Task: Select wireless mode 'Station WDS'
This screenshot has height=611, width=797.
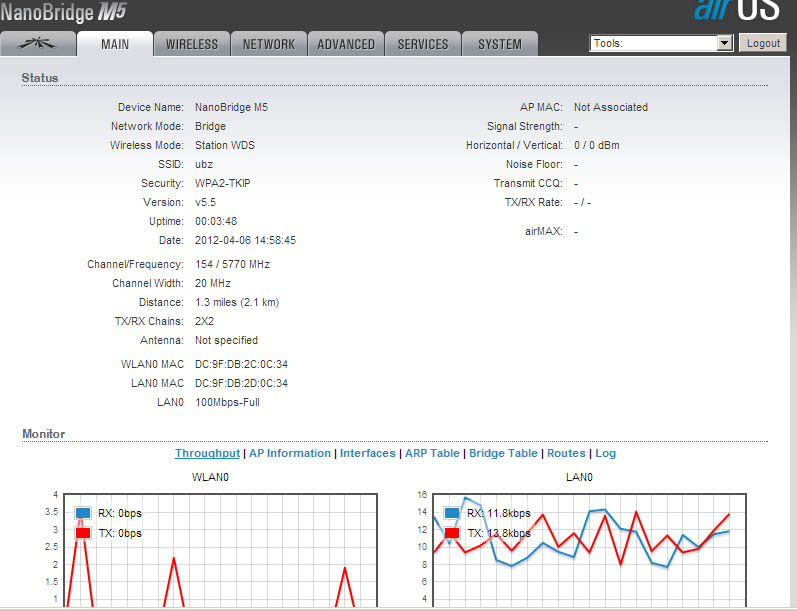Action: click(x=225, y=145)
